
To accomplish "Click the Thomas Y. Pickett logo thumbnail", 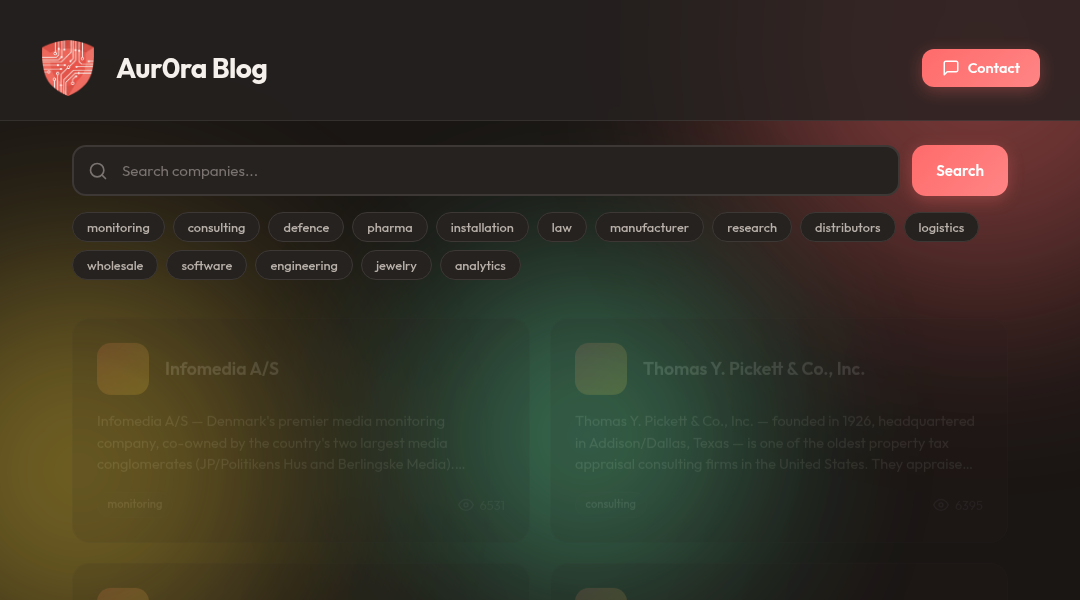I will (x=601, y=369).
